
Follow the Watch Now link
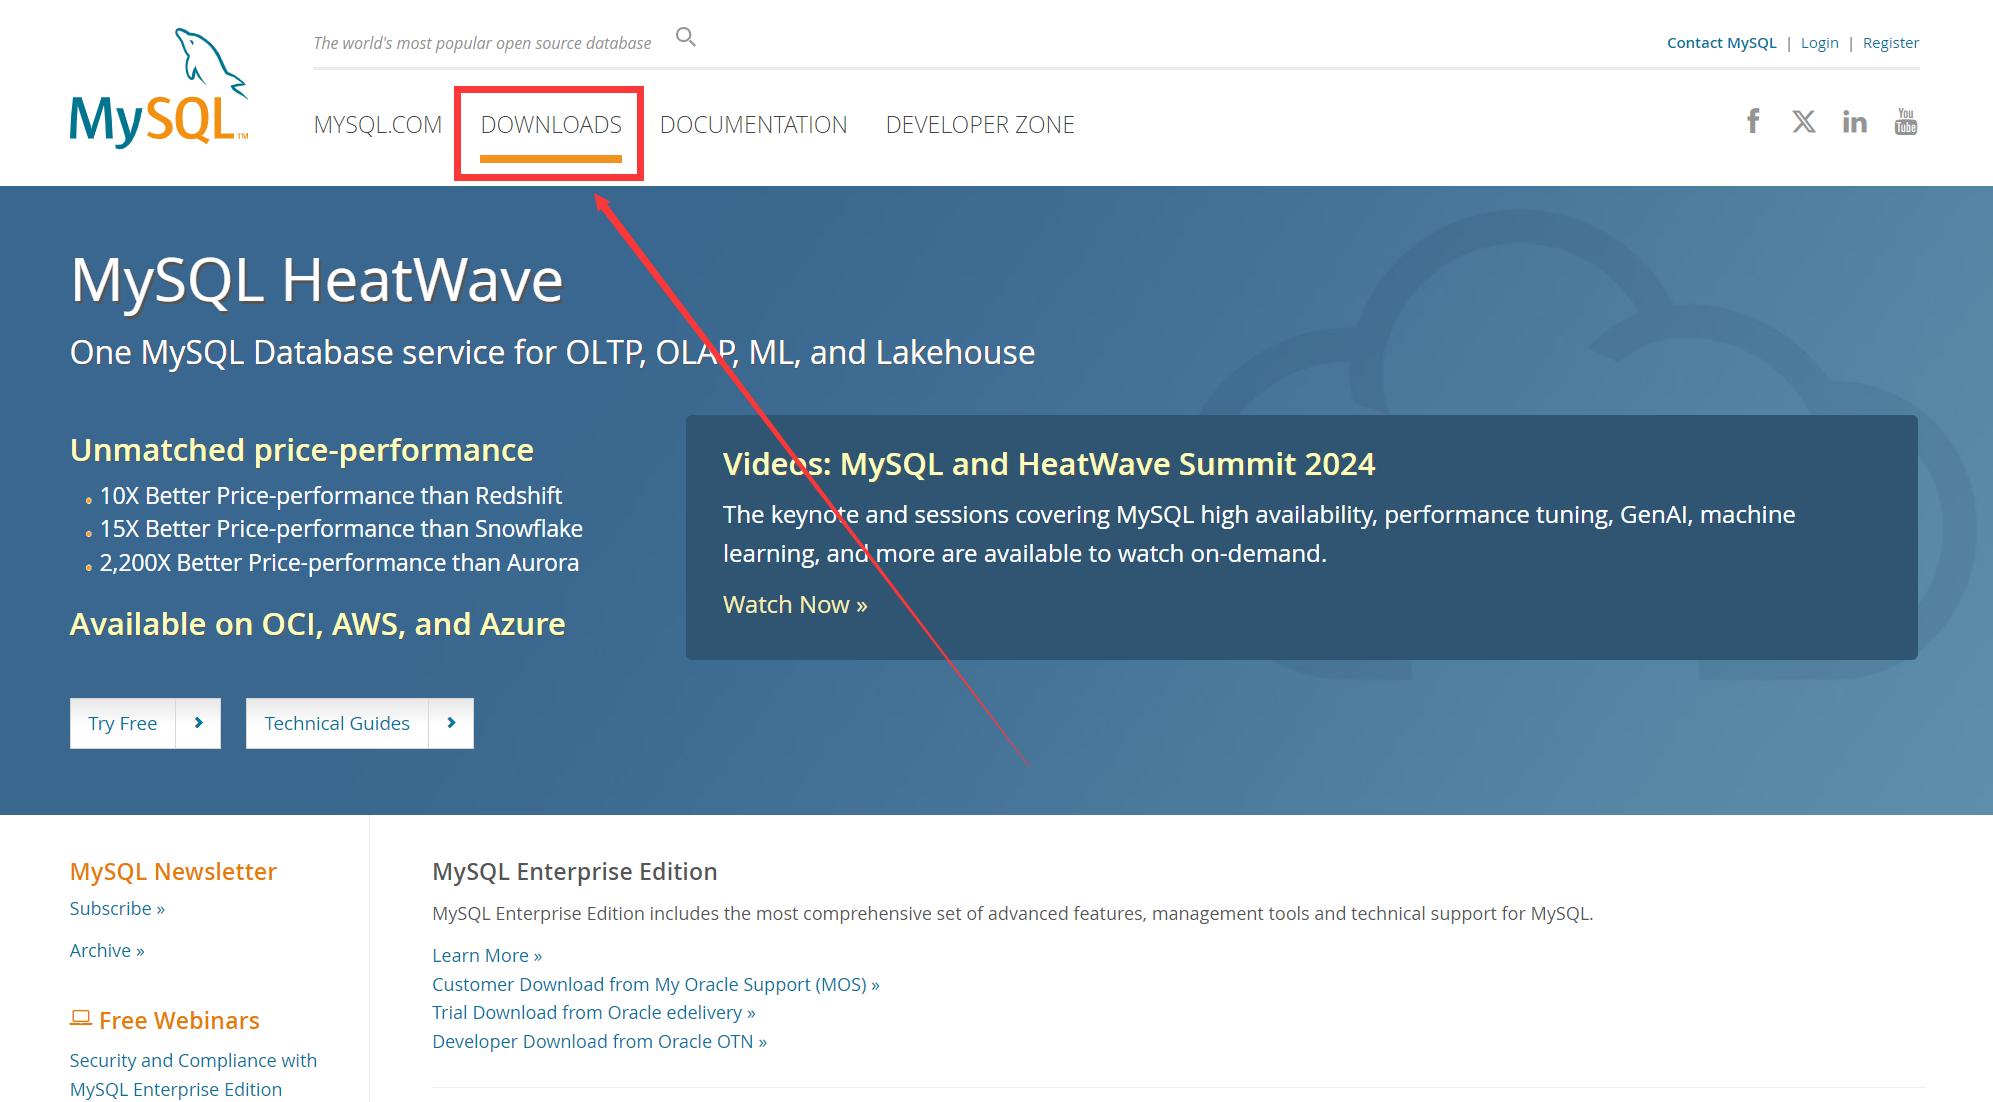795,605
